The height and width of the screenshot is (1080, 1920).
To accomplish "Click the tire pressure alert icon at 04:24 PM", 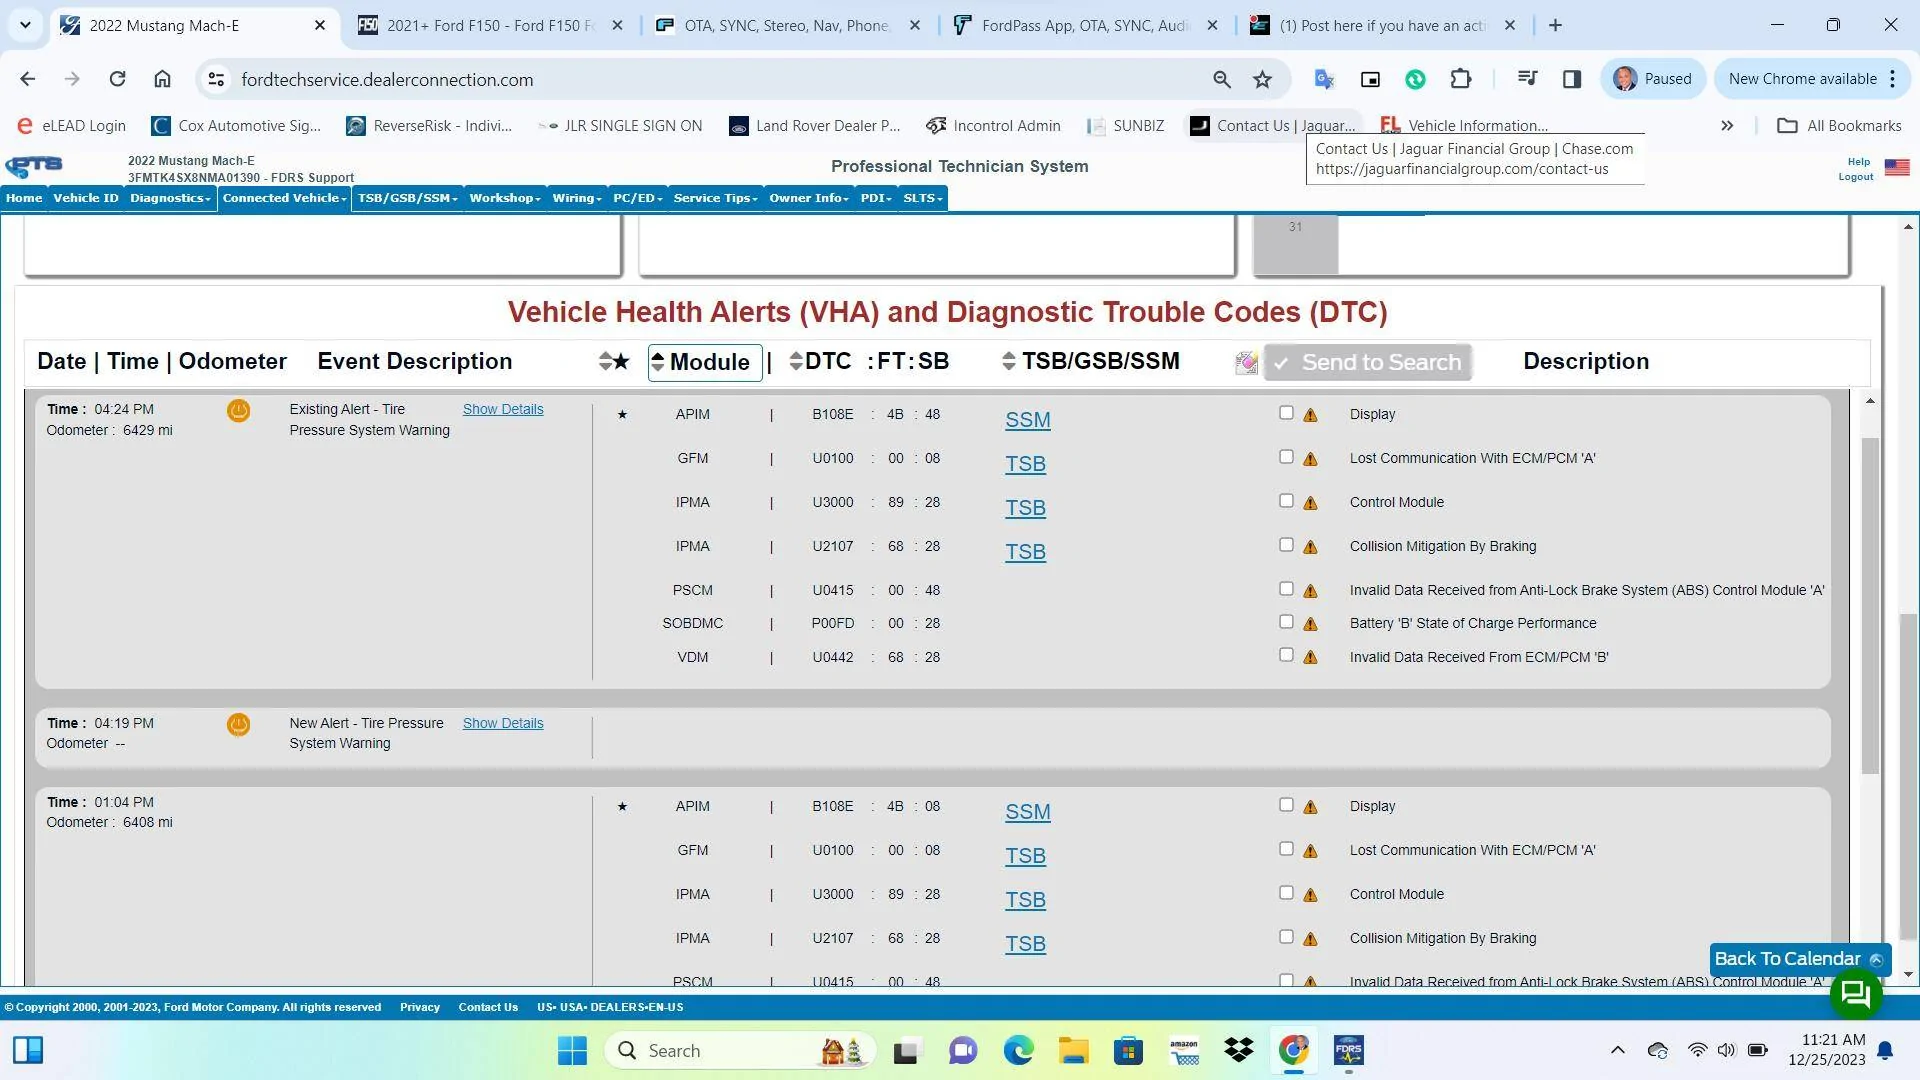I will (x=238, y=410).
